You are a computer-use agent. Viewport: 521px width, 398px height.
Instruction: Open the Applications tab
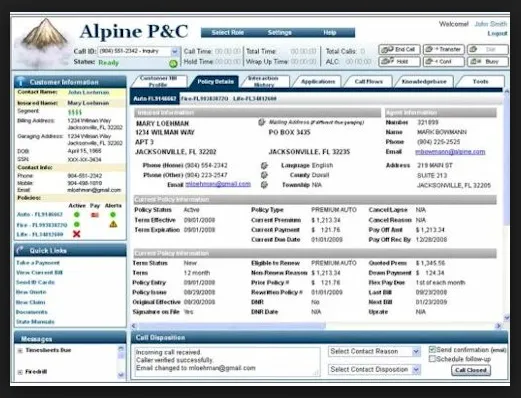pos(317,82)
